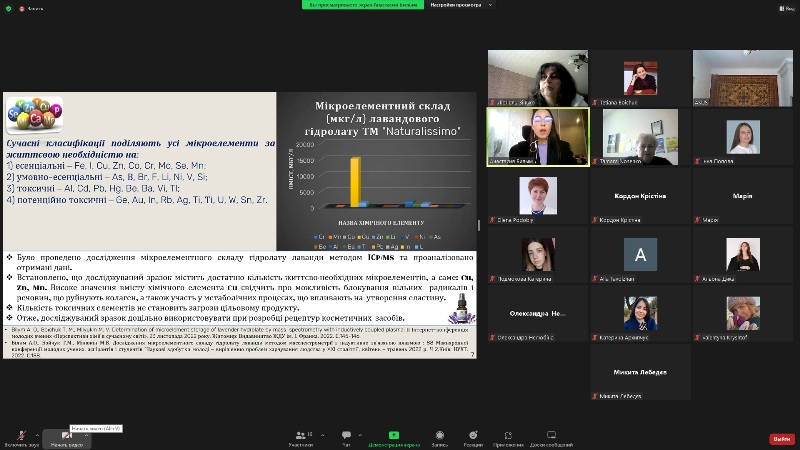Click the tall yellow bar in the chart
This screenshot has height=450, width=800.
356,182
